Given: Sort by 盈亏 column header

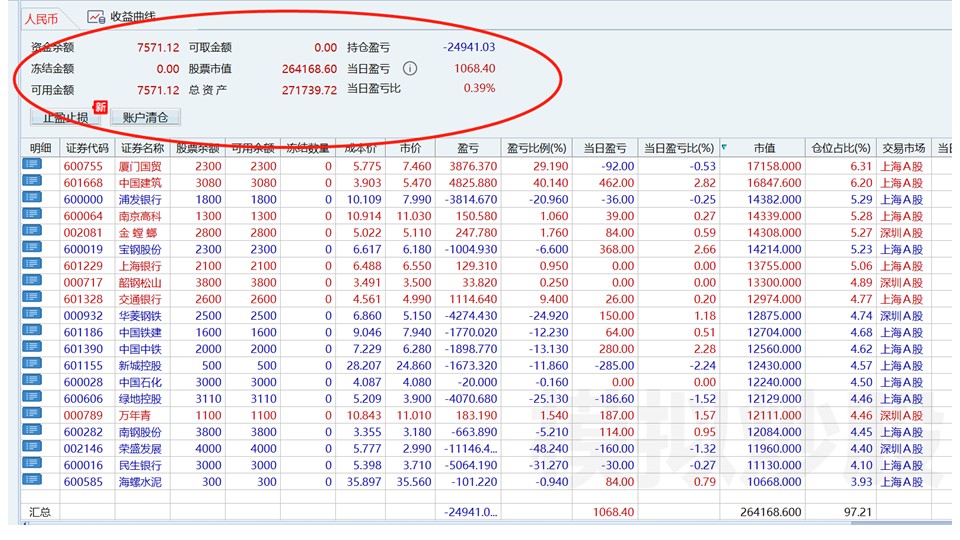Looking at the screenshot, I should (x=468, y=148).
